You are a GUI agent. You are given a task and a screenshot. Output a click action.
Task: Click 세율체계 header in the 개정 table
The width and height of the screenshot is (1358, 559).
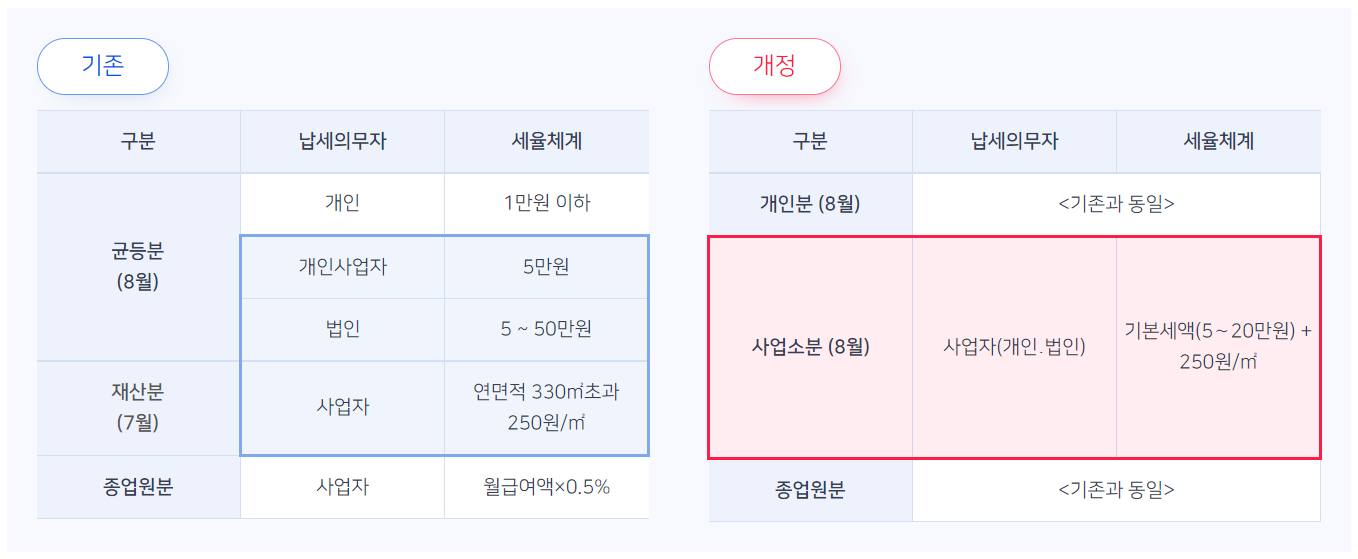tap(1218, 141)
